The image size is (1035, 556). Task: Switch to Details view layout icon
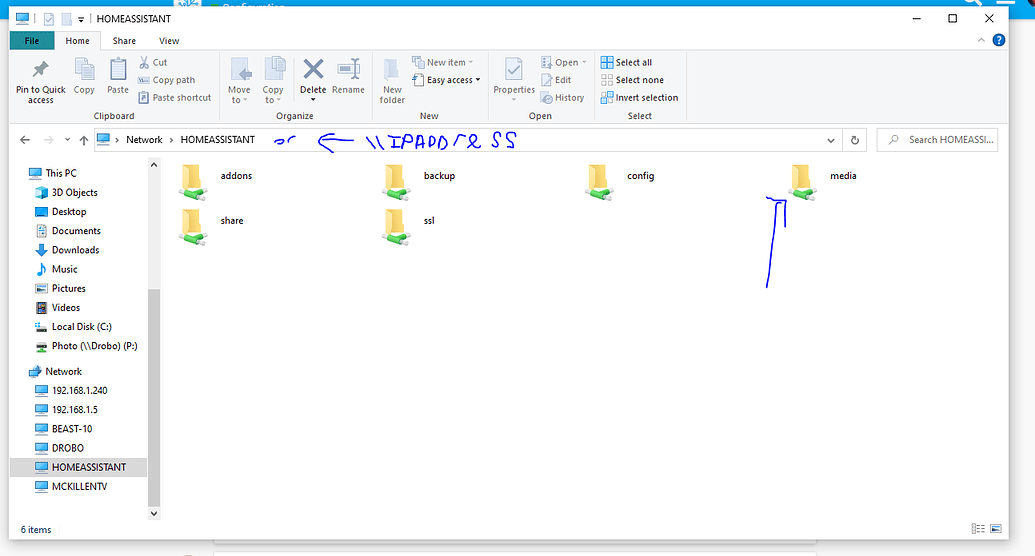(x=978, y=528)
